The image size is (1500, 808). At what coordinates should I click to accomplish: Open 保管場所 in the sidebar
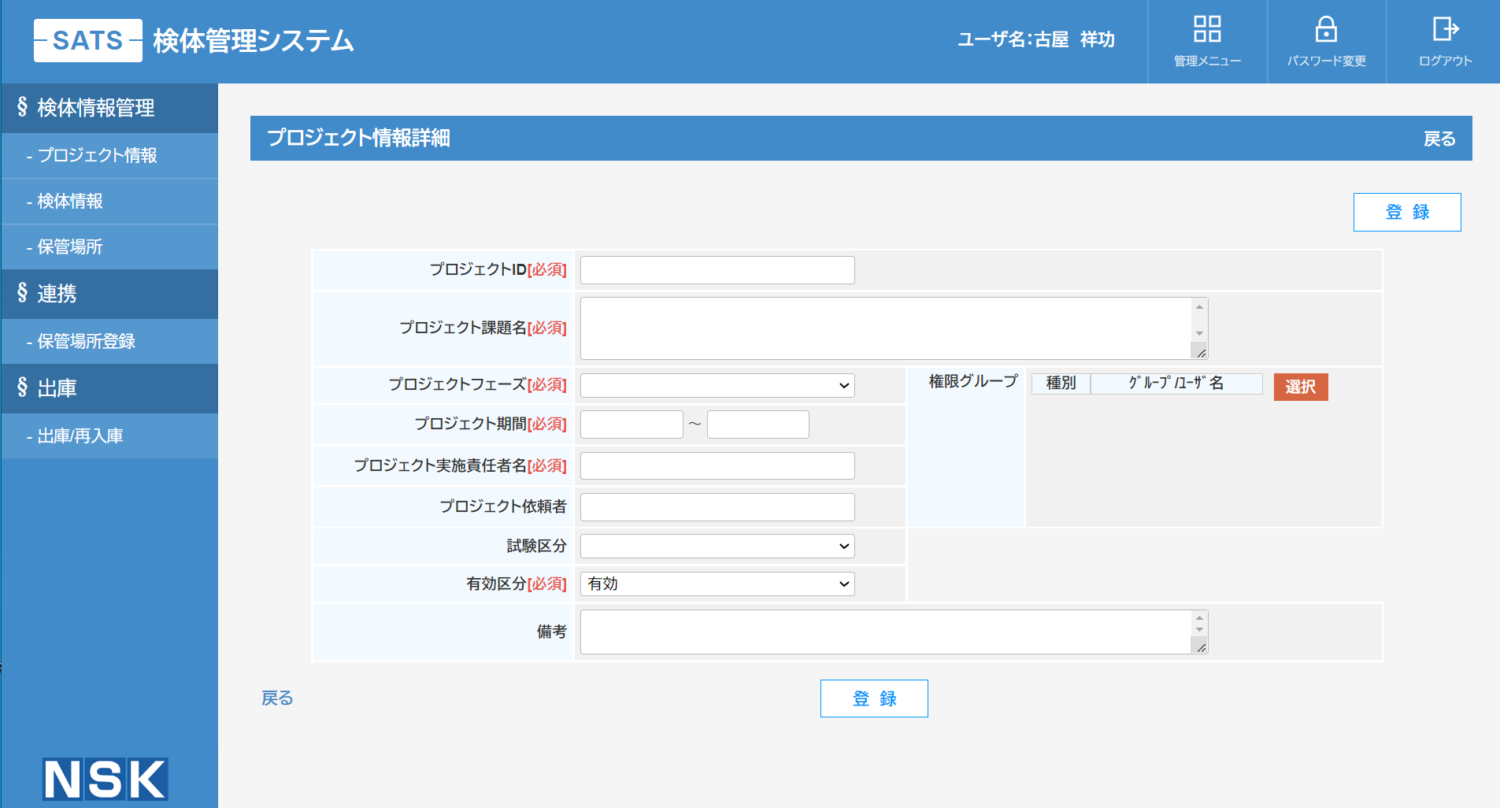(x=109, y=248)
